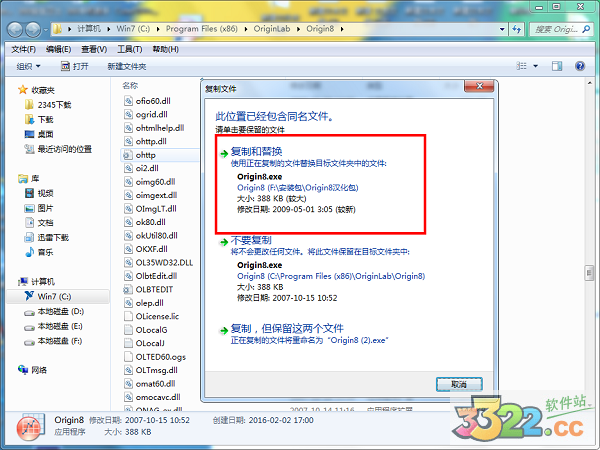Click the 取消 button in dialog
Viewport: 600px width, 450px height.
(459, 384)
